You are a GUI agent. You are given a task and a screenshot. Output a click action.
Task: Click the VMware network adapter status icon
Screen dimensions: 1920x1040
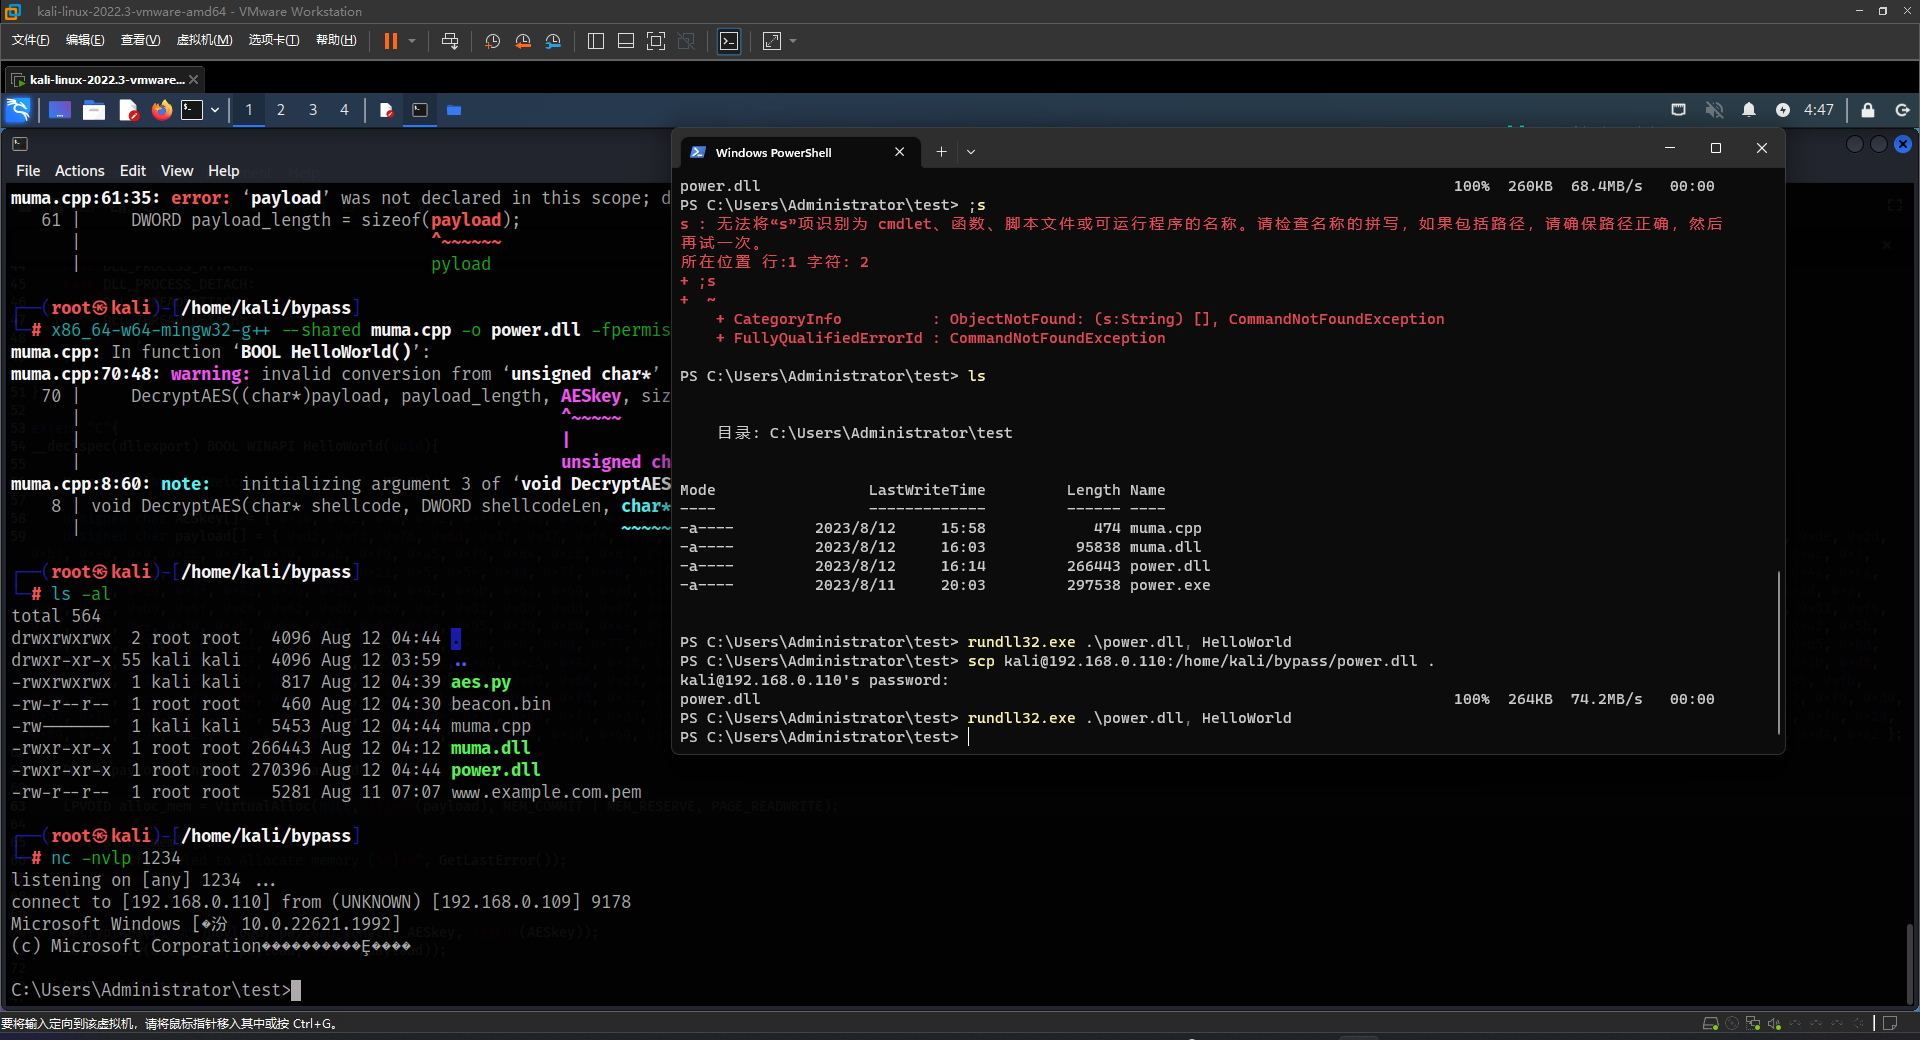pyautogui.click(x=1753, y=1024)
